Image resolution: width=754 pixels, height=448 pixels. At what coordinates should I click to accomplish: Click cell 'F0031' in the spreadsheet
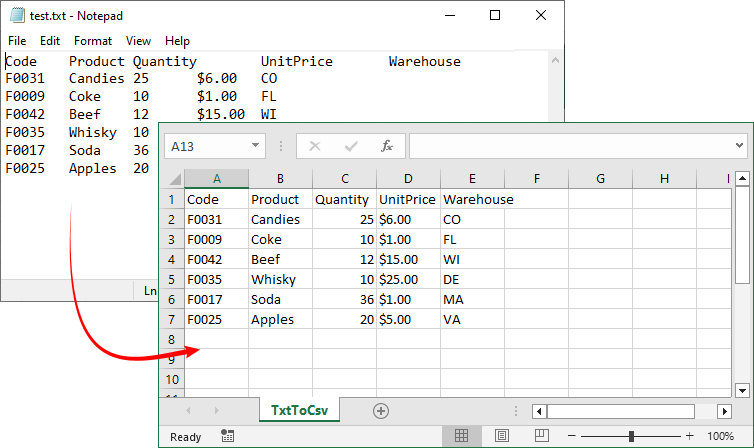click(x=216, y=219)
